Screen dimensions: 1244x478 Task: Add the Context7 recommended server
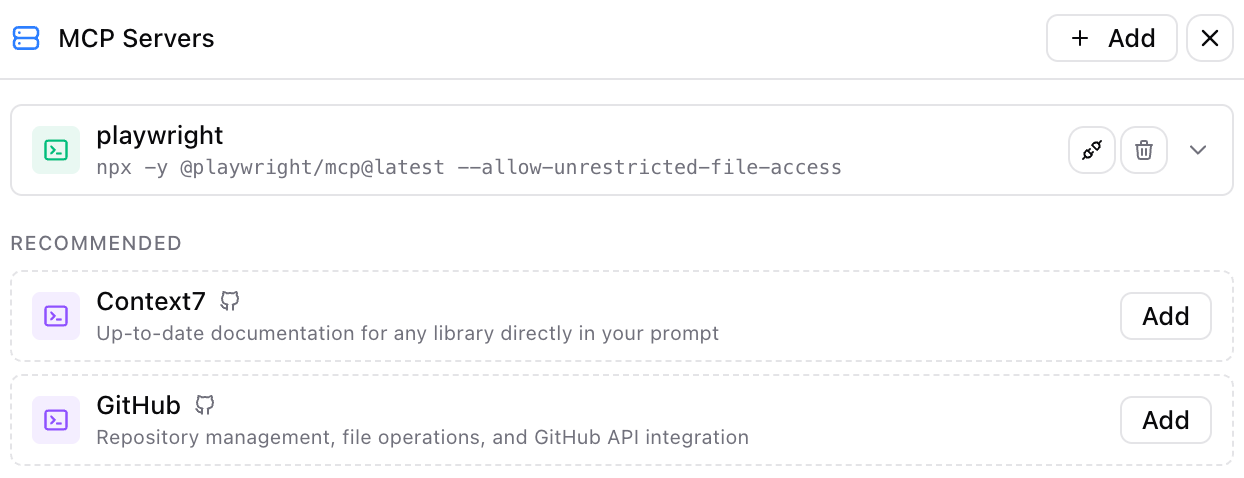1165,316
